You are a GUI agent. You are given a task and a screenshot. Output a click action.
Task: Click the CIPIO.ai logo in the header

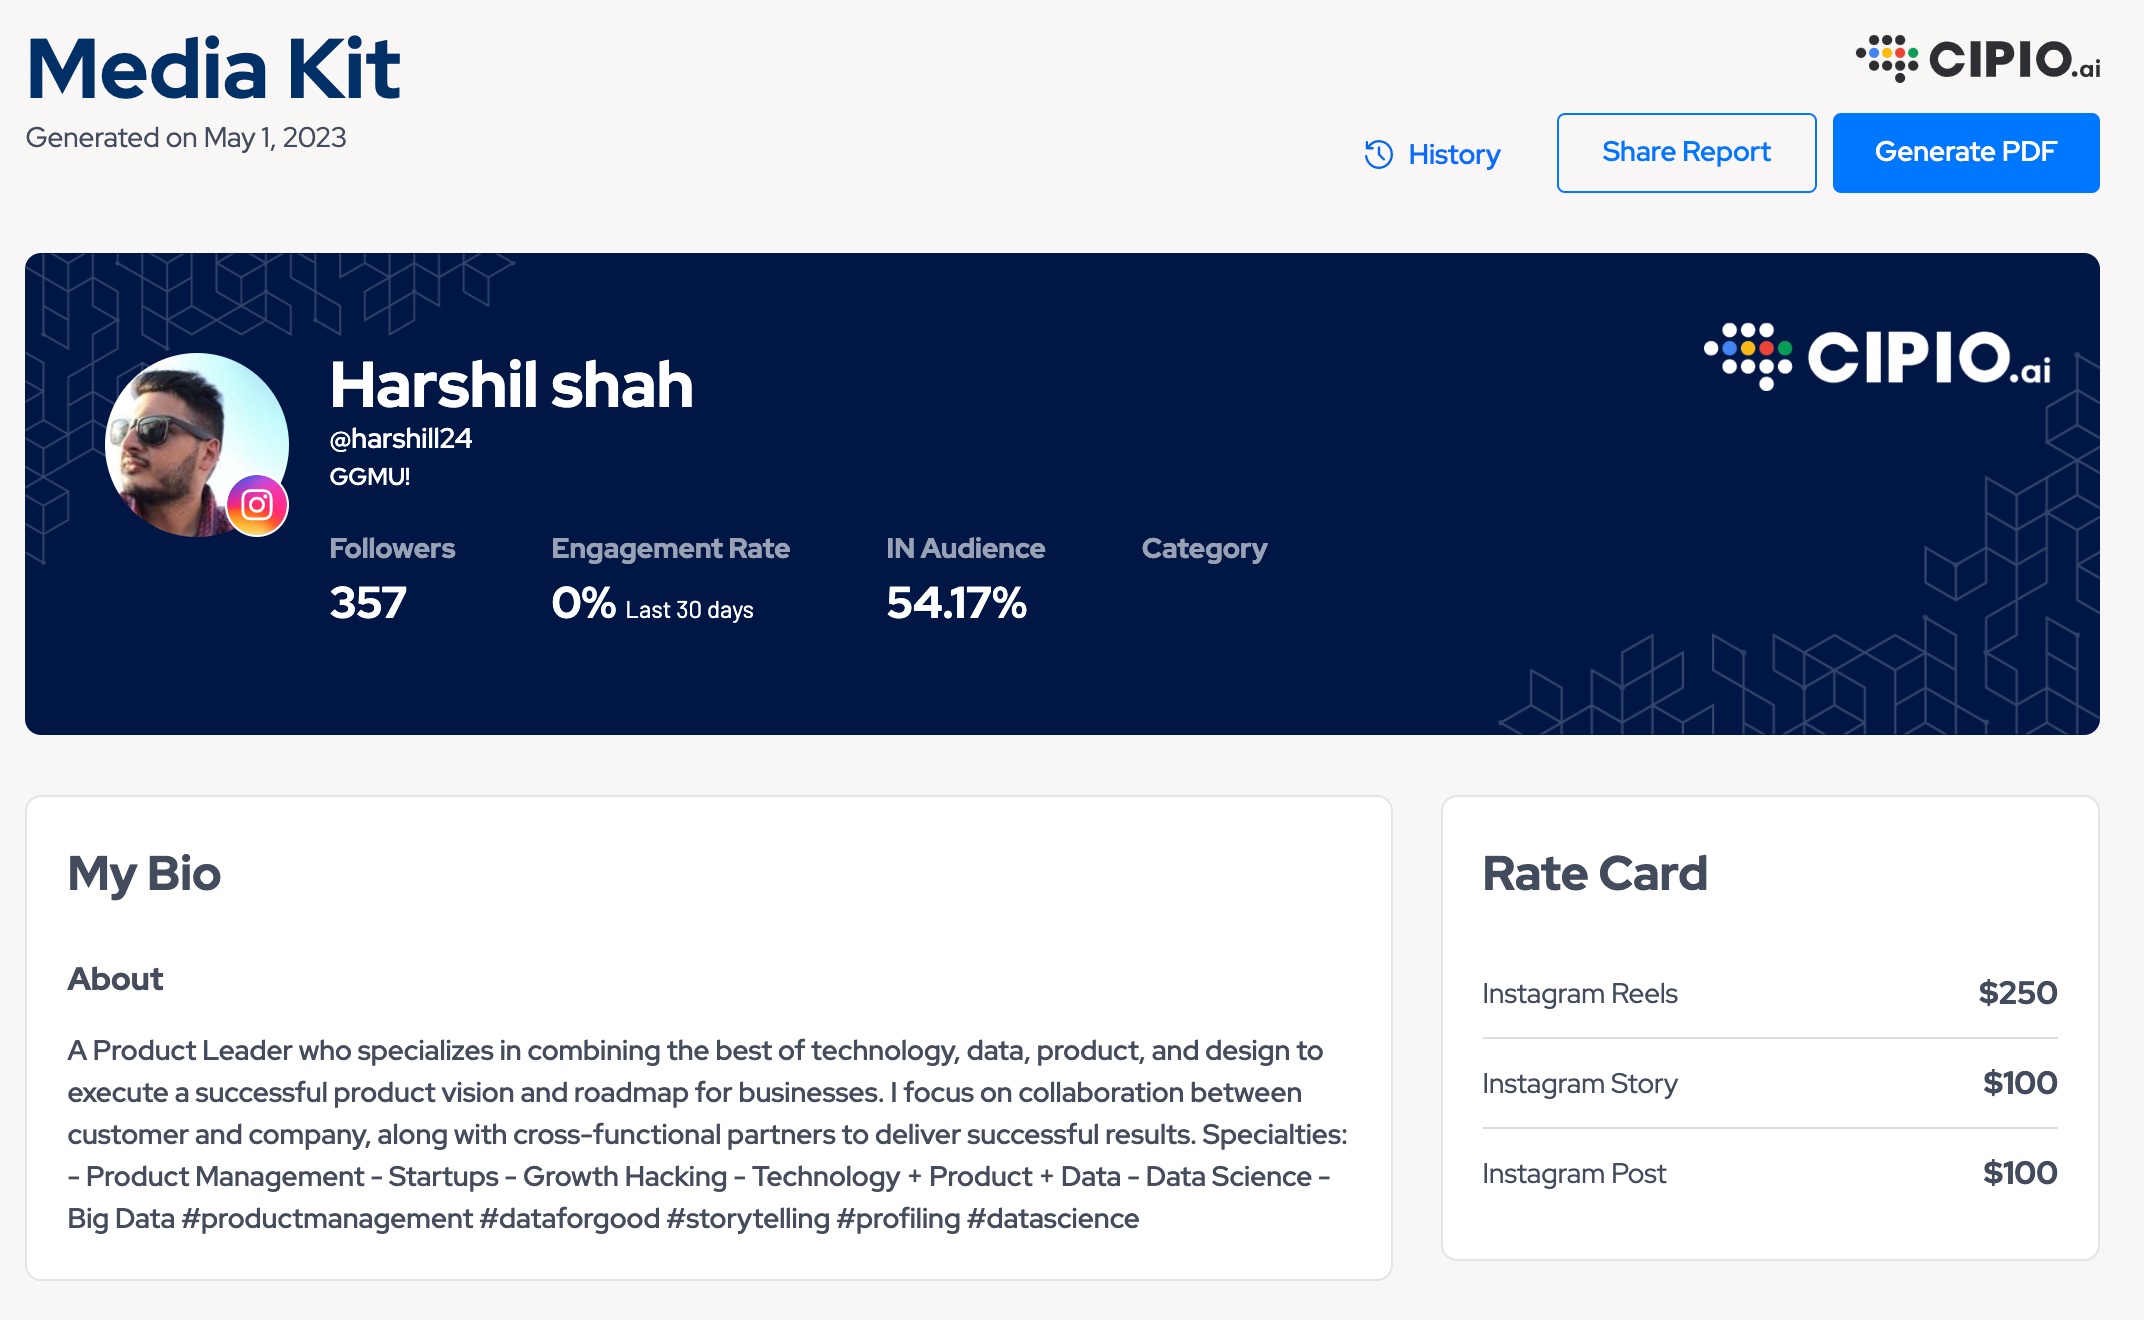(1978, 59)
